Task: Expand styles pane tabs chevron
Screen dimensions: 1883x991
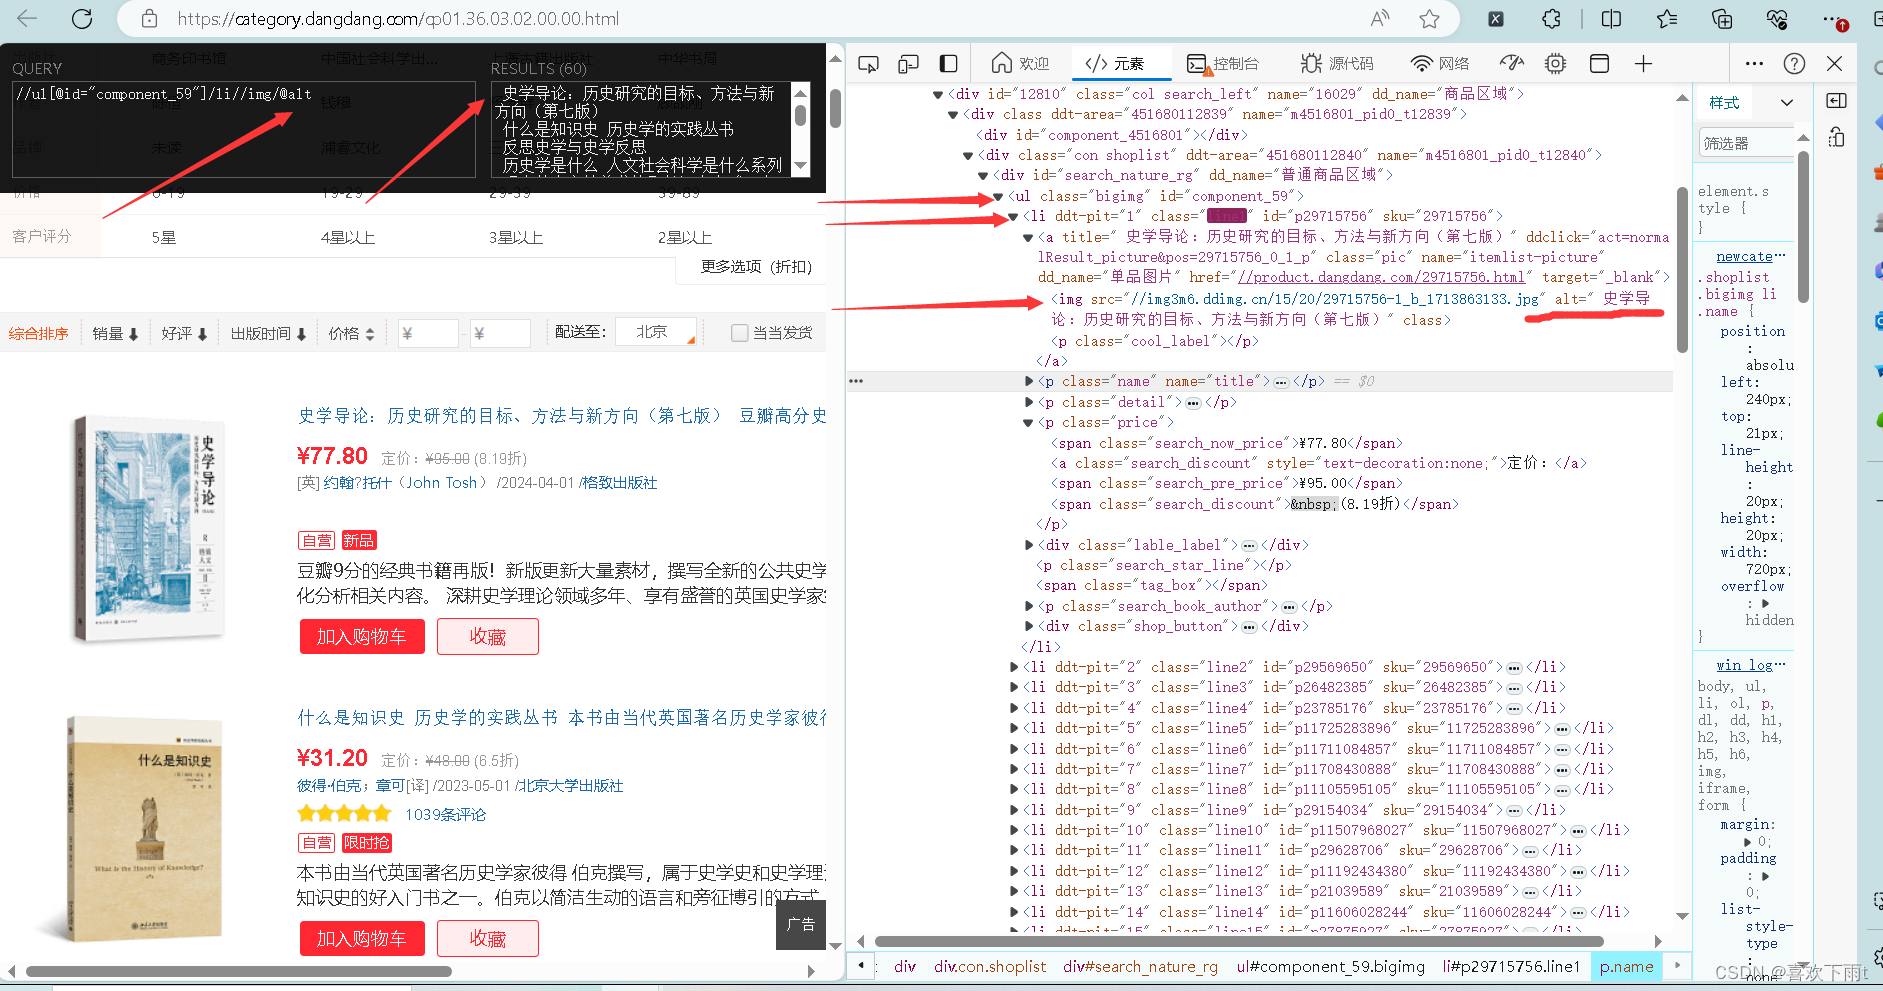Action: [x=1786, y=103]
